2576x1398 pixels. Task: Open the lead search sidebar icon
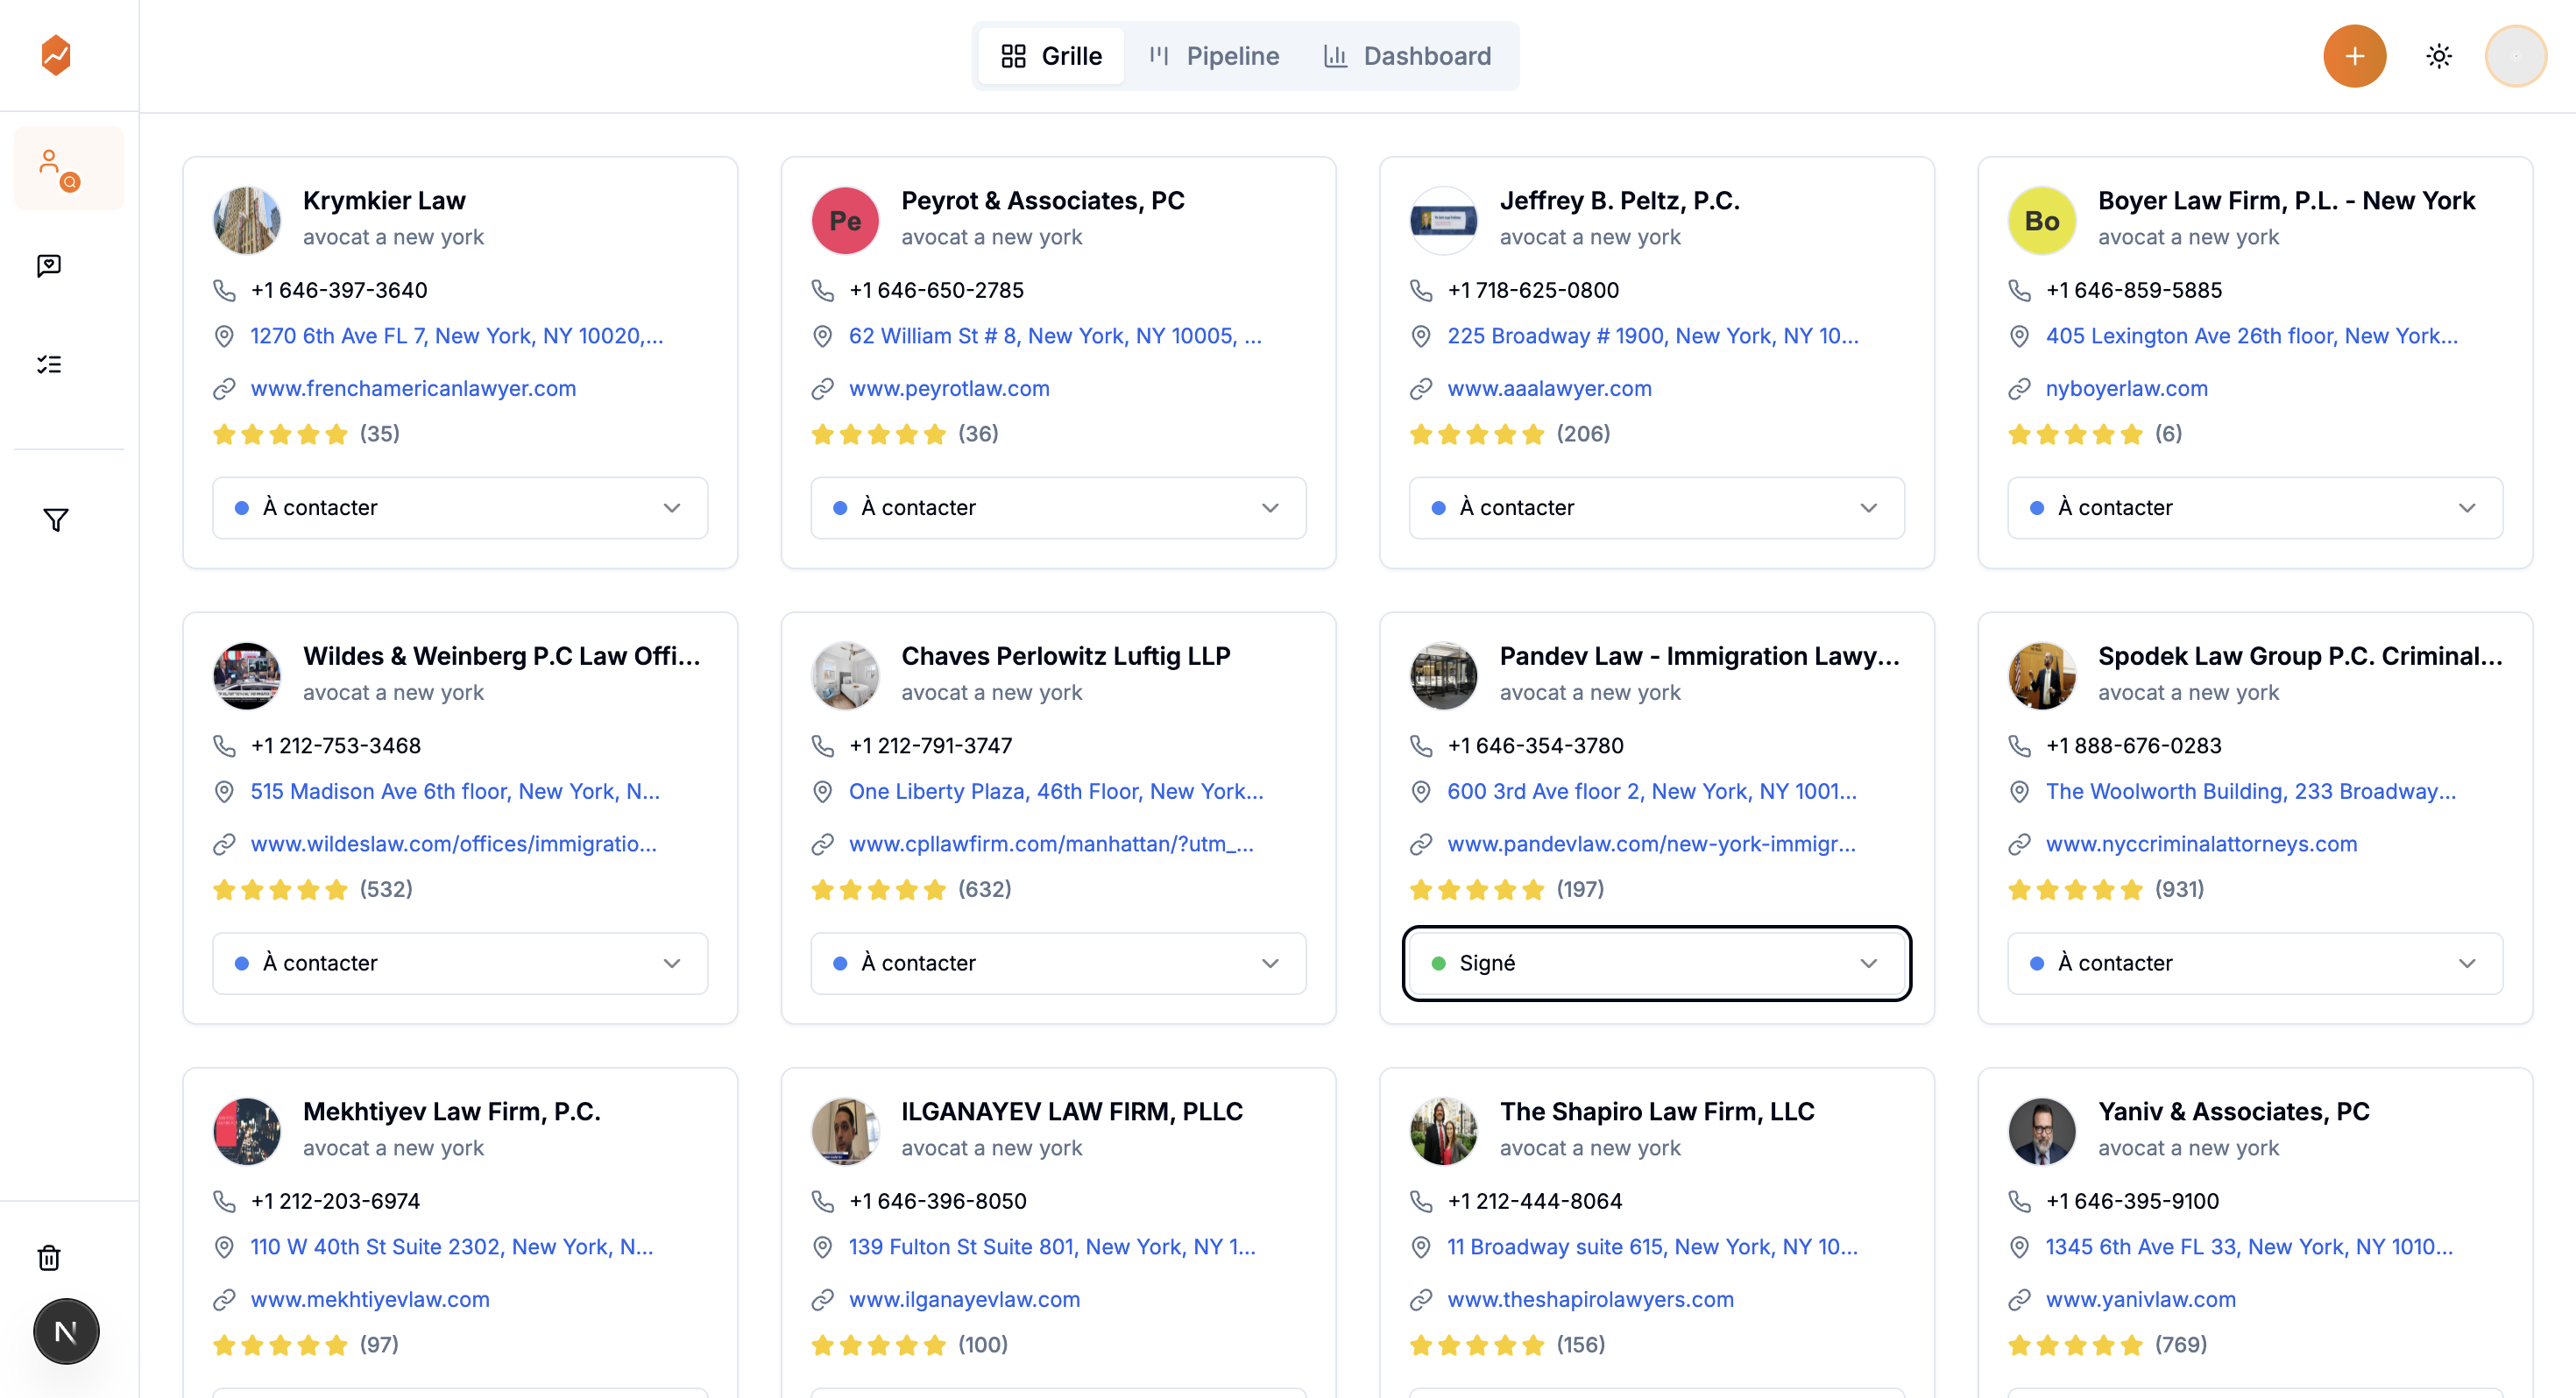(69, 169)
